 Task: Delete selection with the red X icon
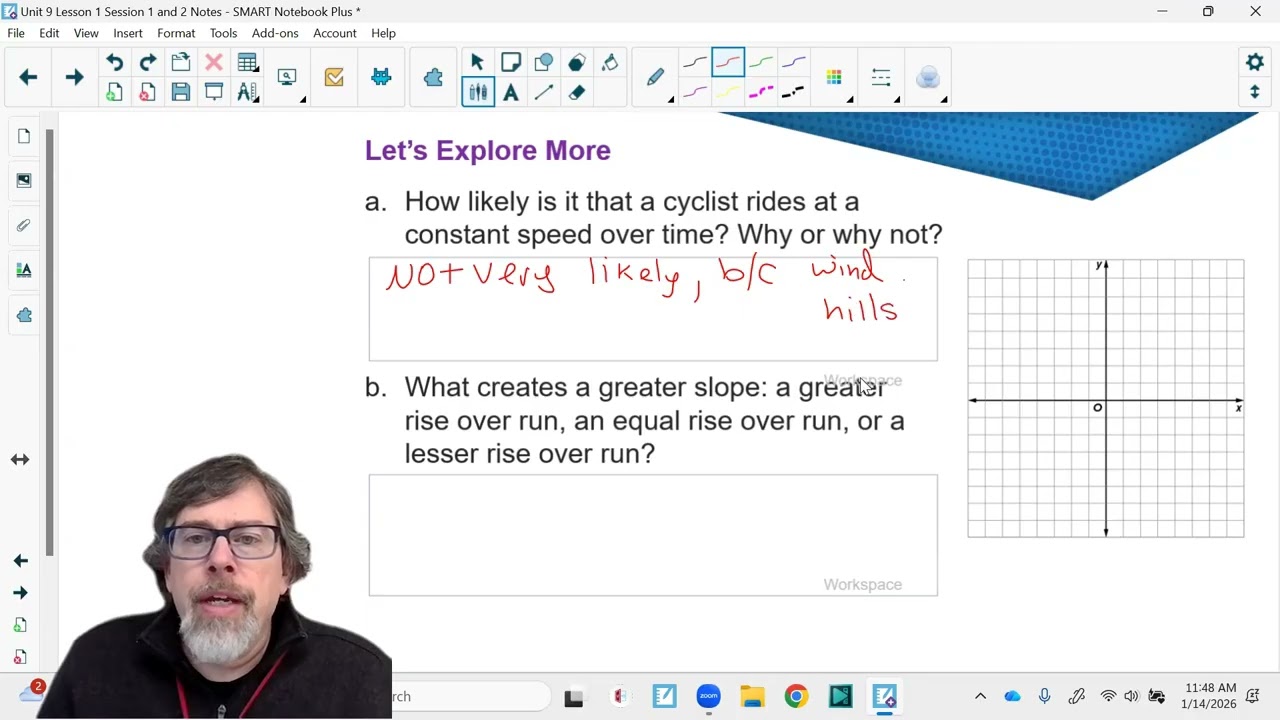pos(213,63)
